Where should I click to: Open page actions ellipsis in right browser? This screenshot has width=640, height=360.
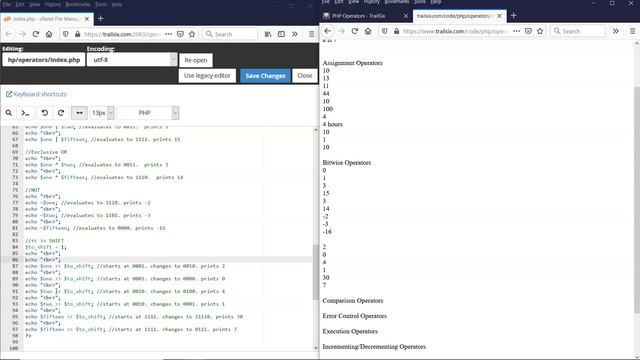pos(516,31)
